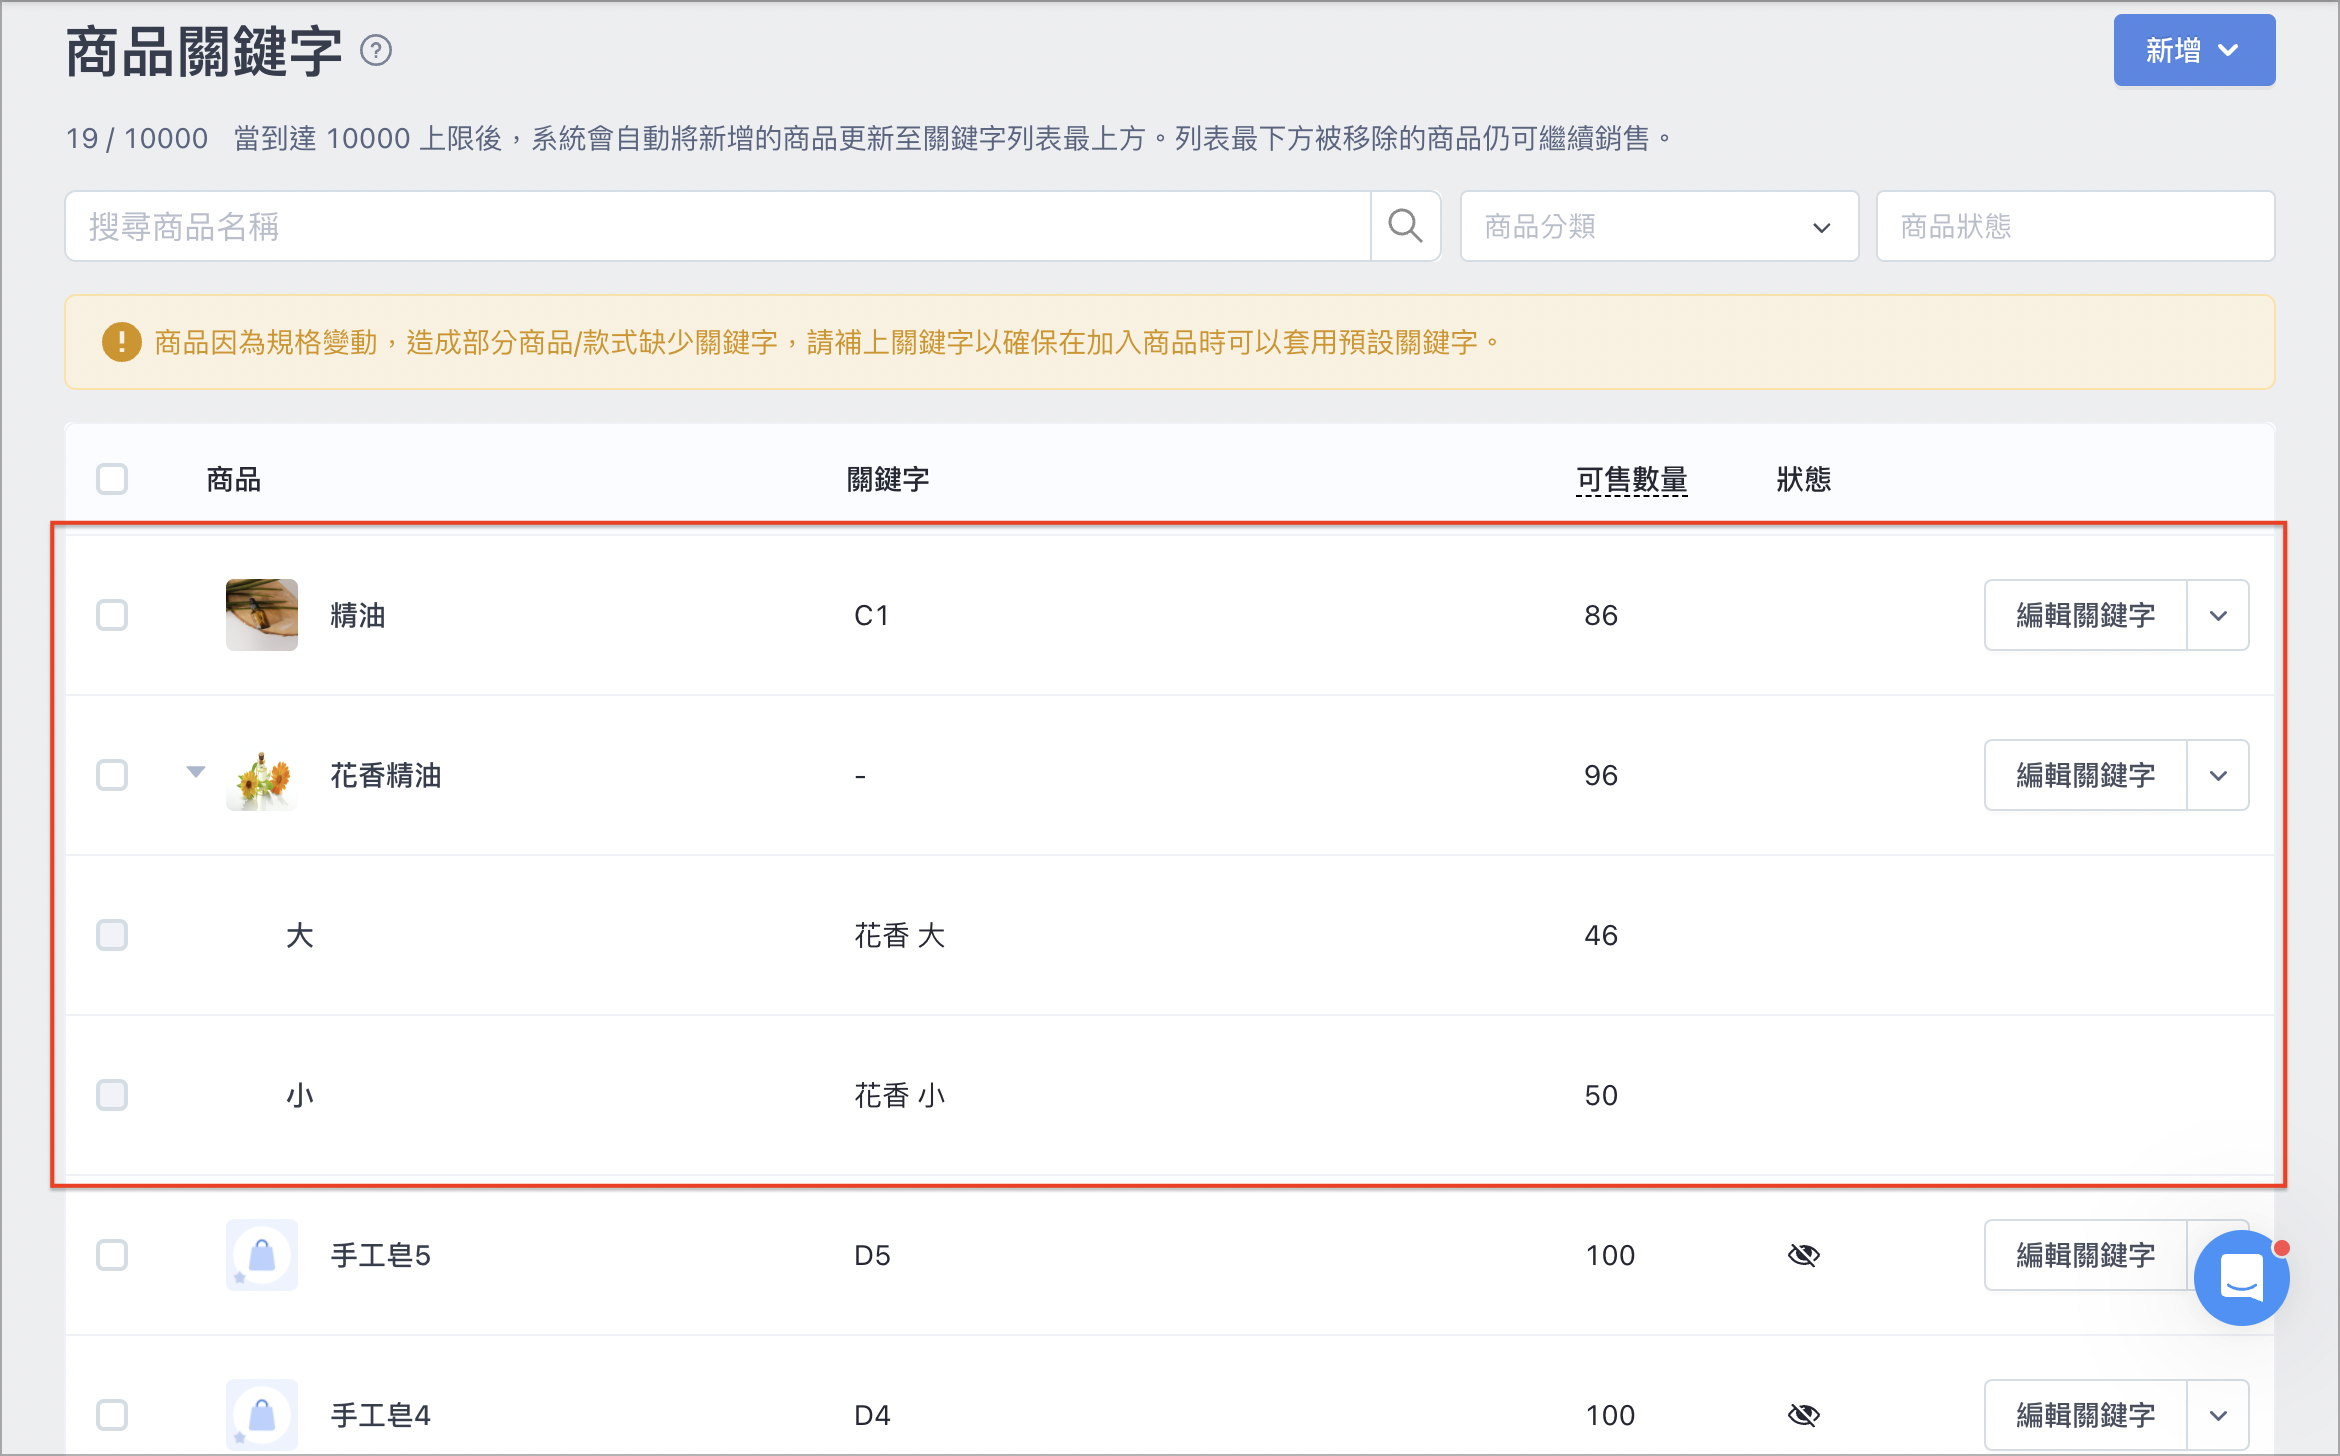Click the orange warning exclamation icon
This screenshot has height=1456, width=2340.
click(121, 342)
